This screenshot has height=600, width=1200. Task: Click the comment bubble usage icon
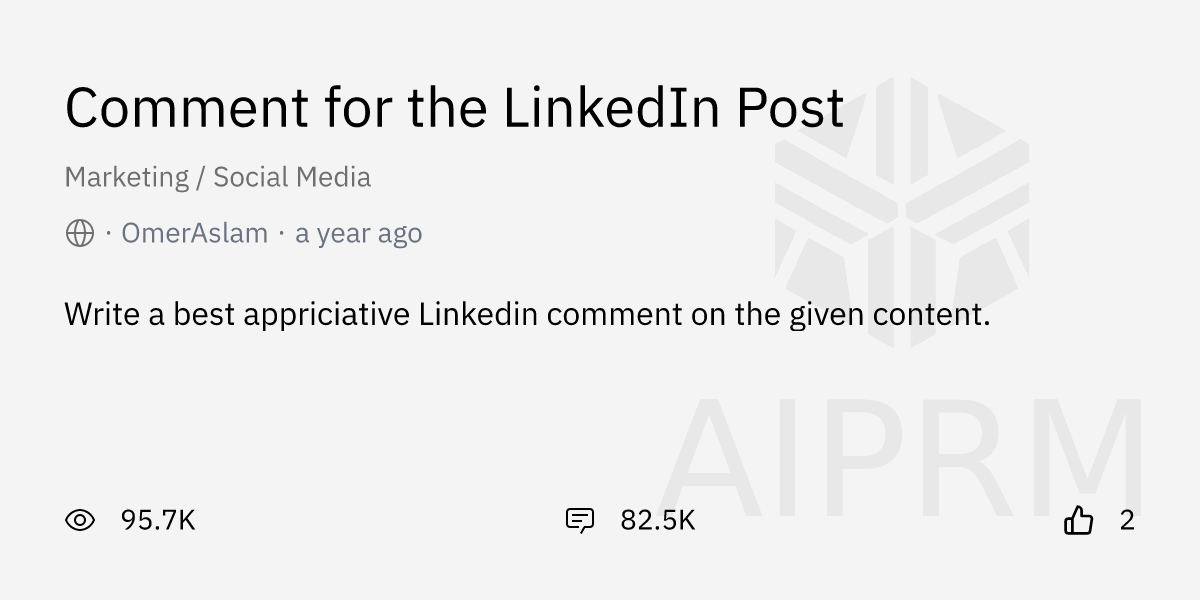pos(580,520)
